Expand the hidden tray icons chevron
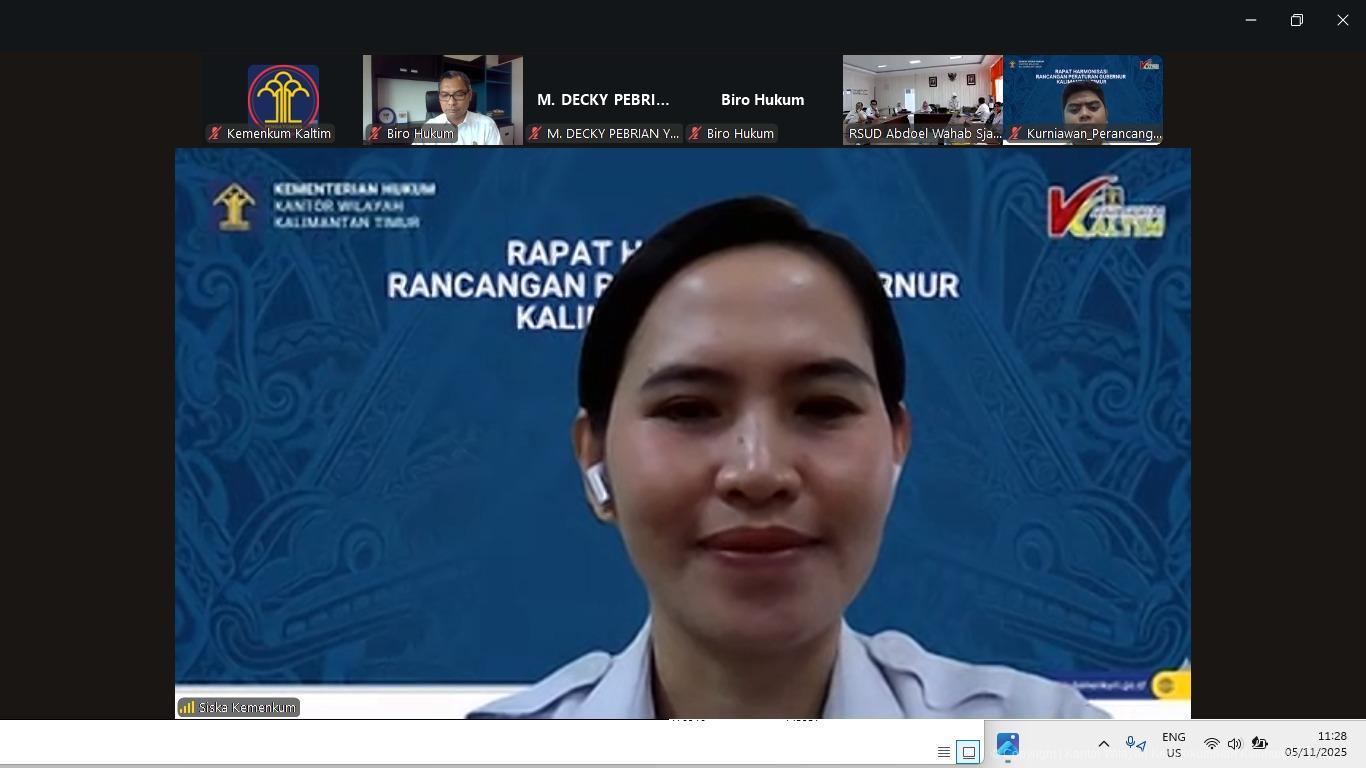The width and height of the screenshot is (1366, 768). (x=1104, y=744)
